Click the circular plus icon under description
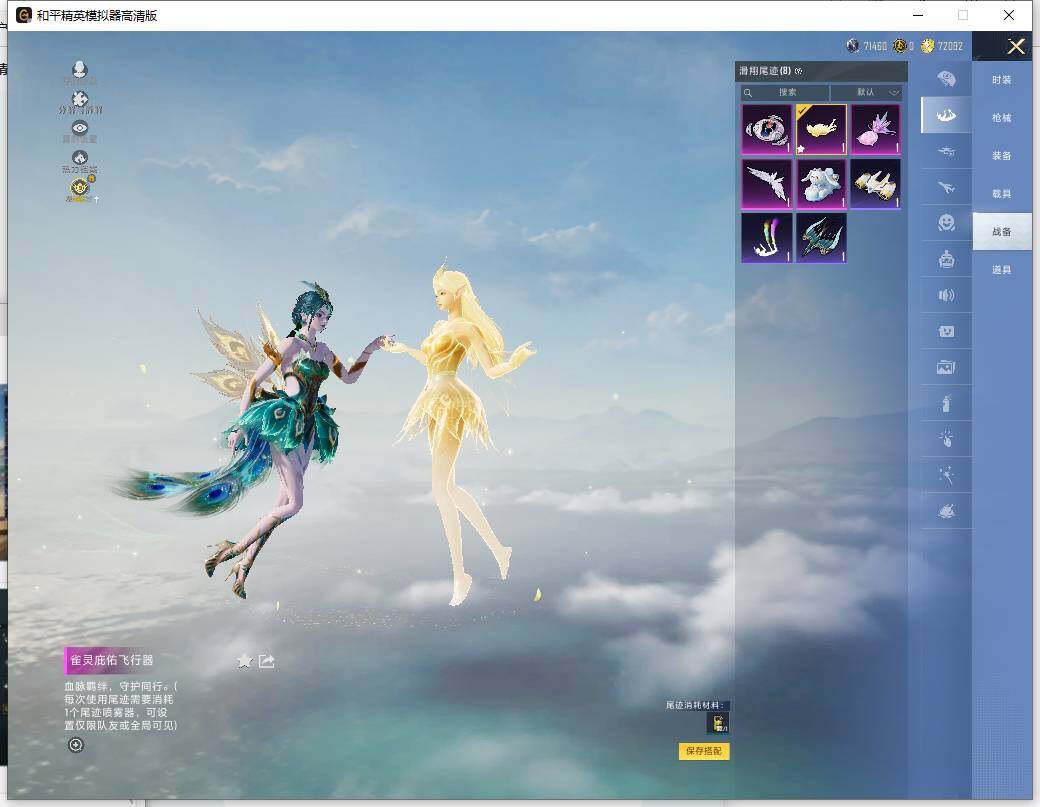1040x807 pixels. click(76, 745)
